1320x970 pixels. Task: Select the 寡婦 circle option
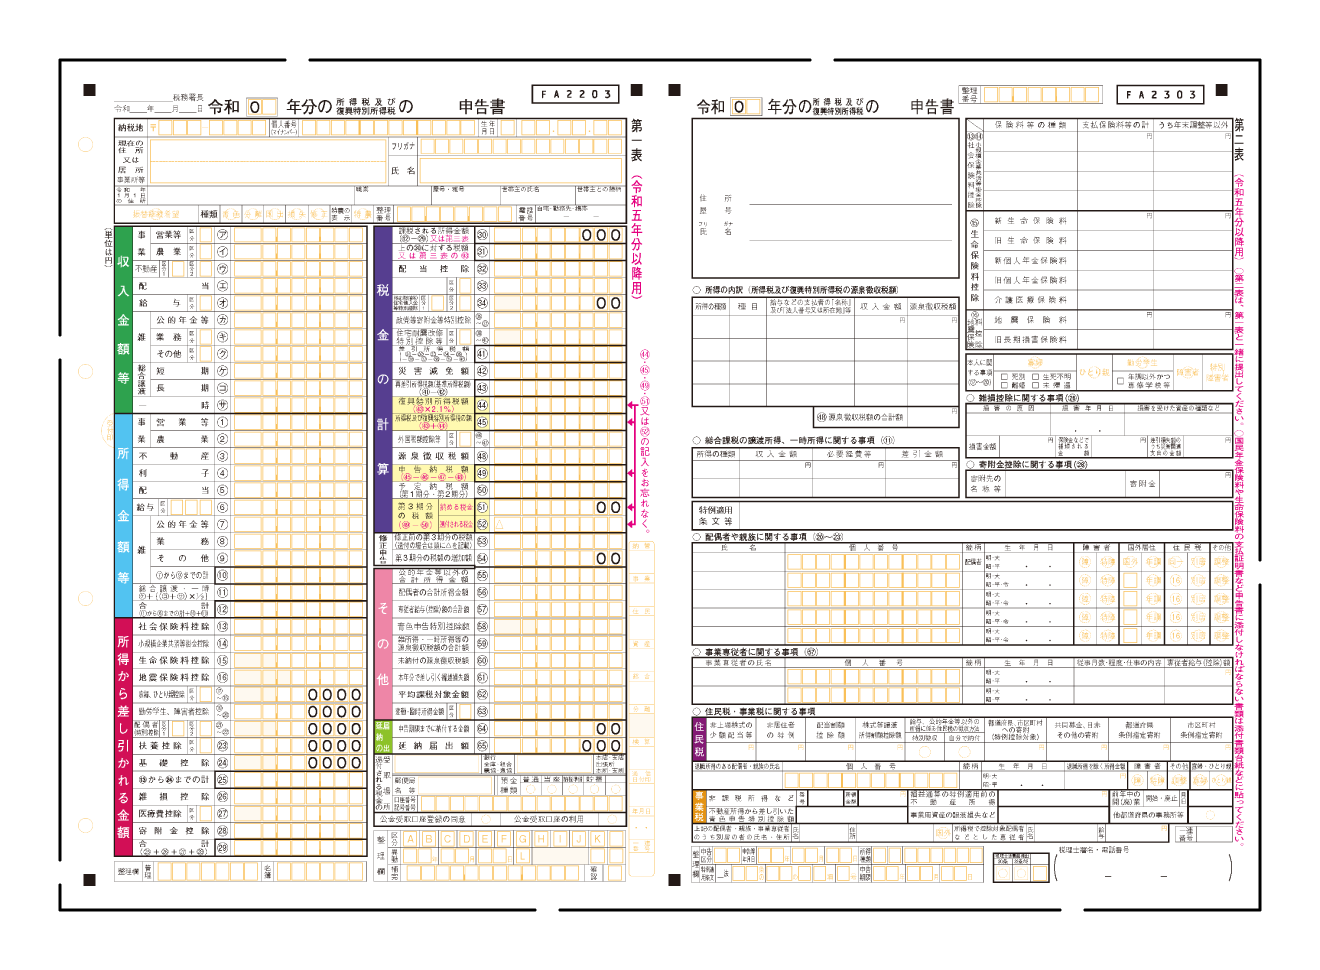(1035, 363)
